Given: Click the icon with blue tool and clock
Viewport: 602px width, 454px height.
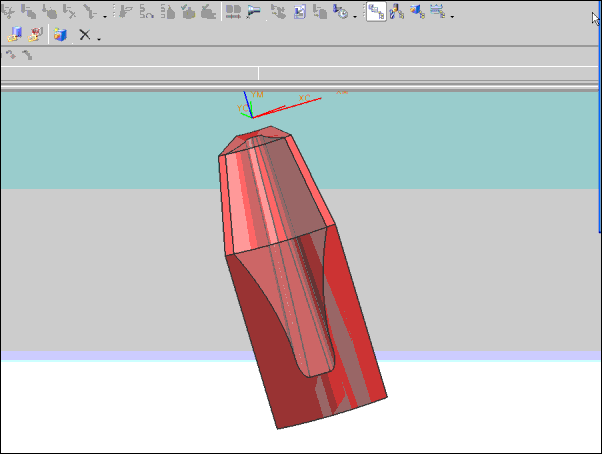Looking at the screenshot, I should coord(340,12).
